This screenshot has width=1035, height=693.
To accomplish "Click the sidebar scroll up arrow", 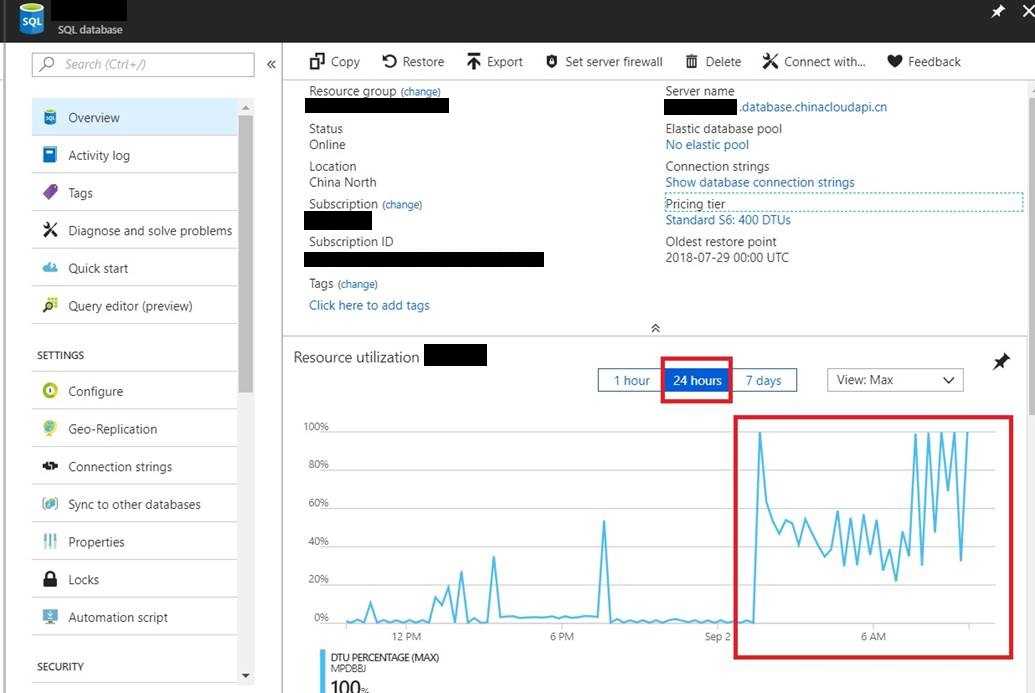I will click(x=246, y=108).
